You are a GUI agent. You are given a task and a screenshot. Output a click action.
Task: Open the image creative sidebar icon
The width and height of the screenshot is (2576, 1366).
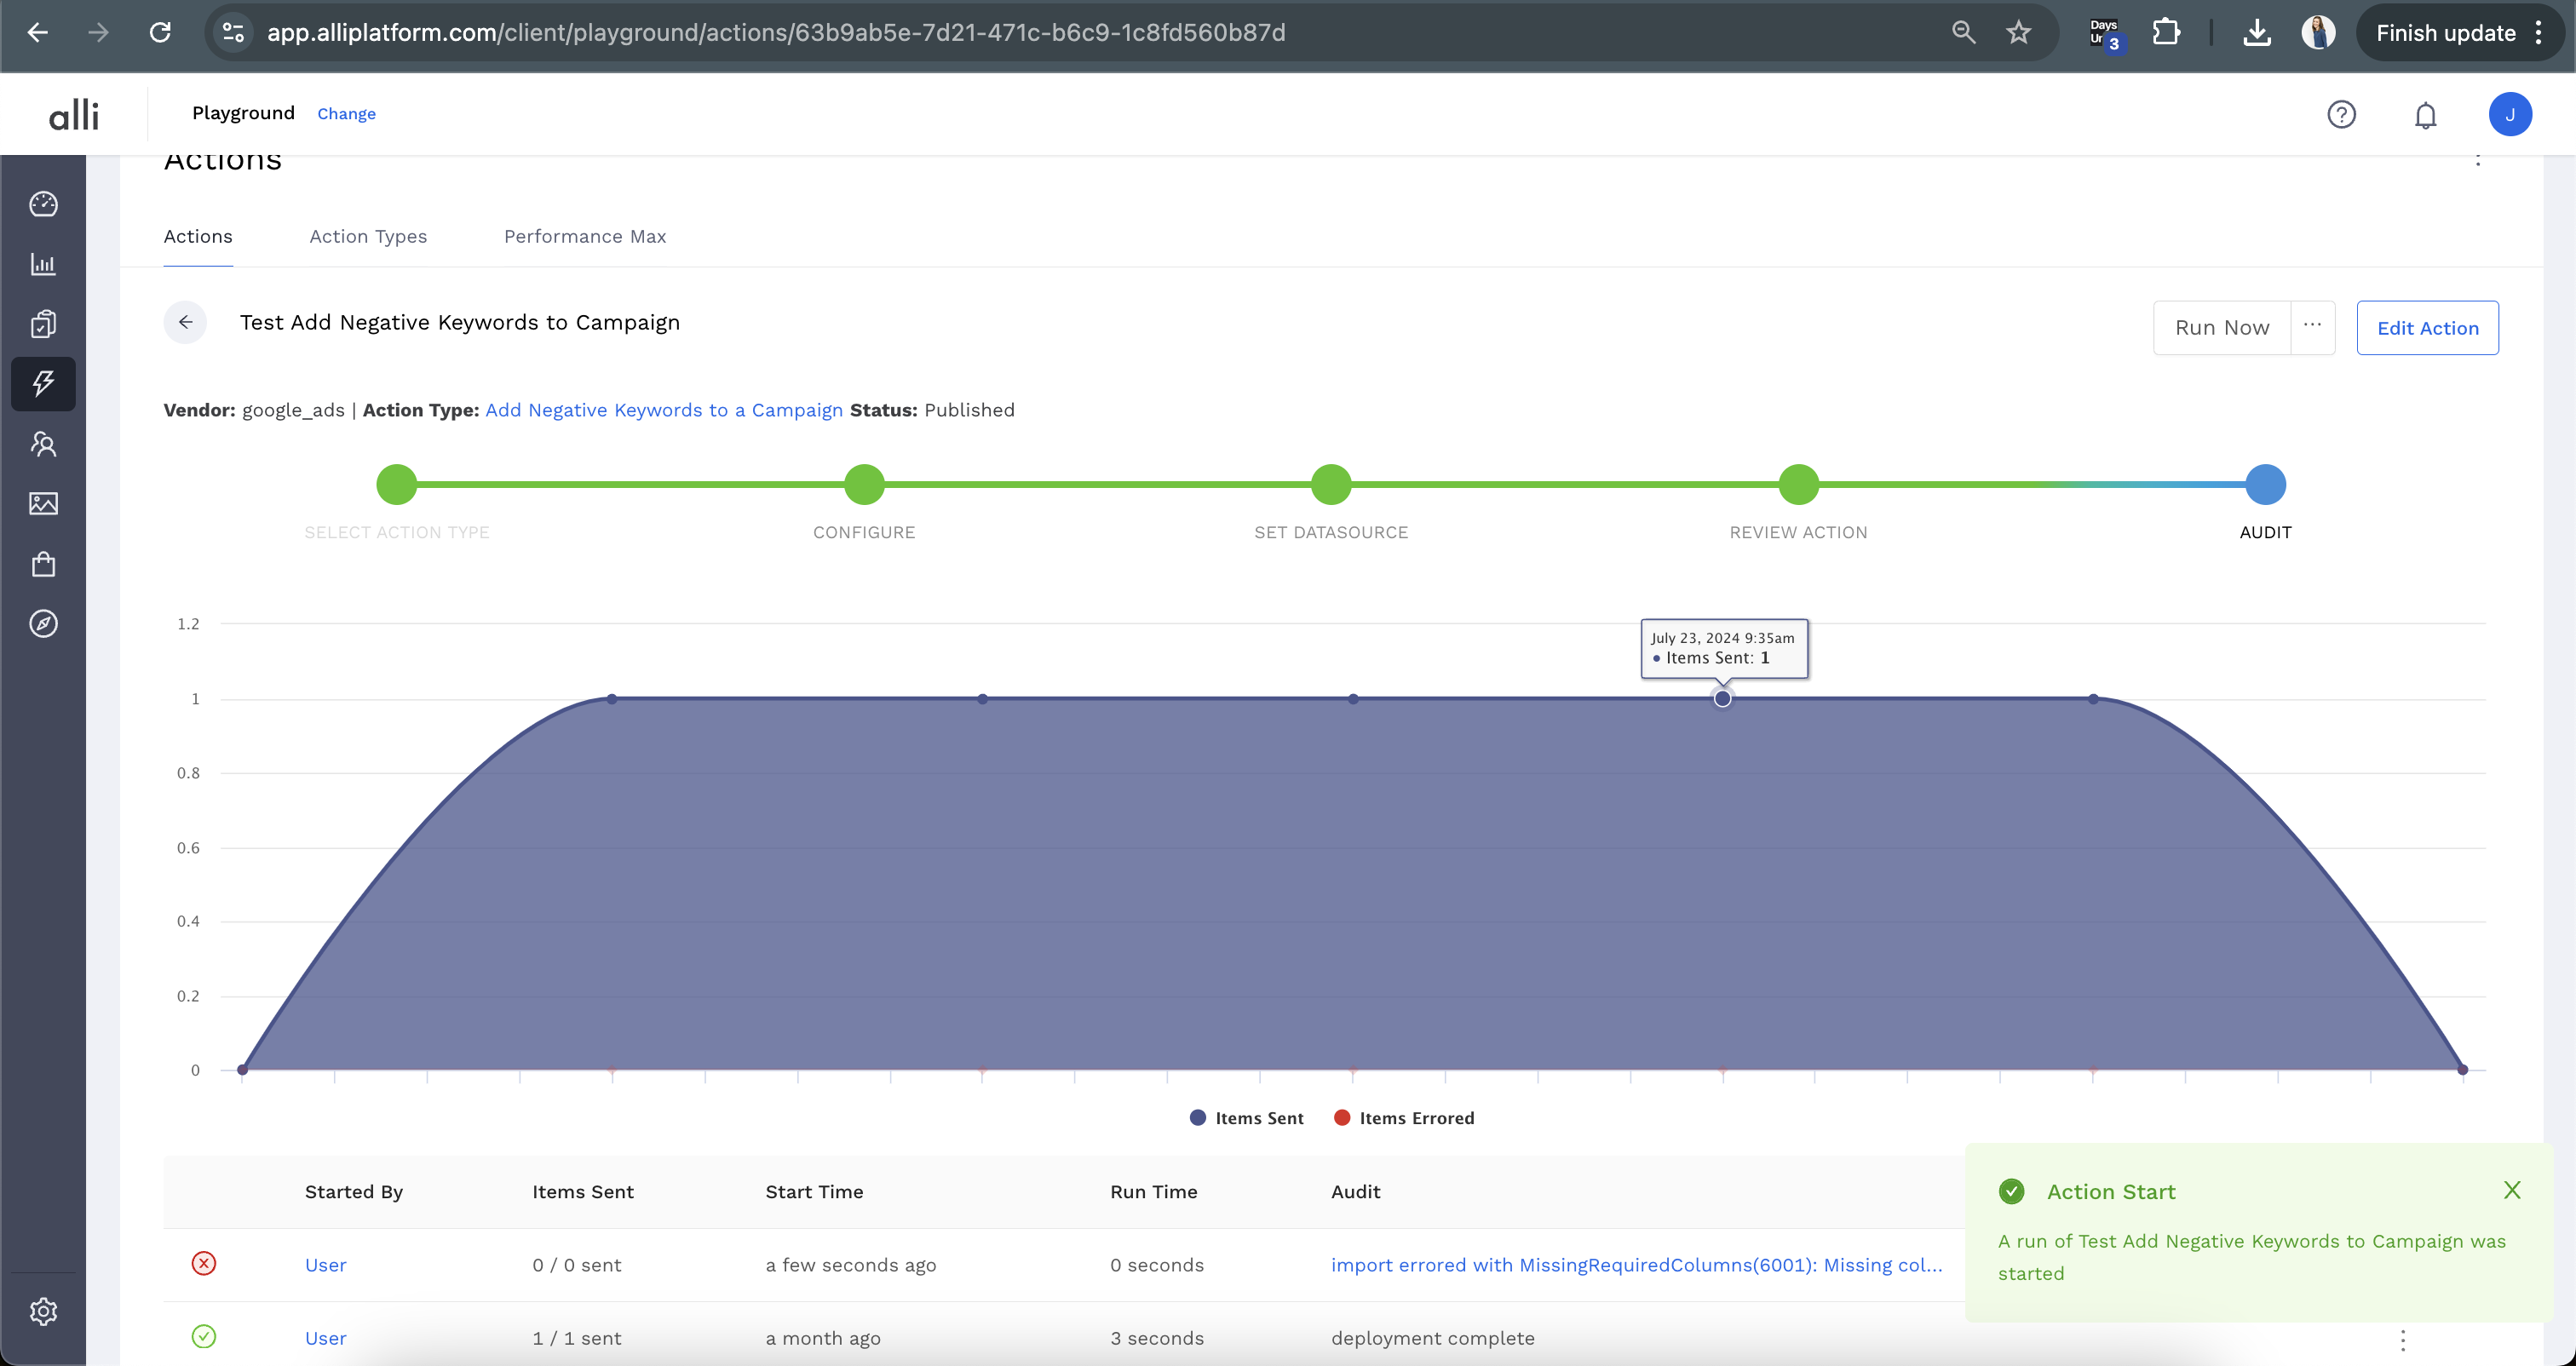[43, 504]
